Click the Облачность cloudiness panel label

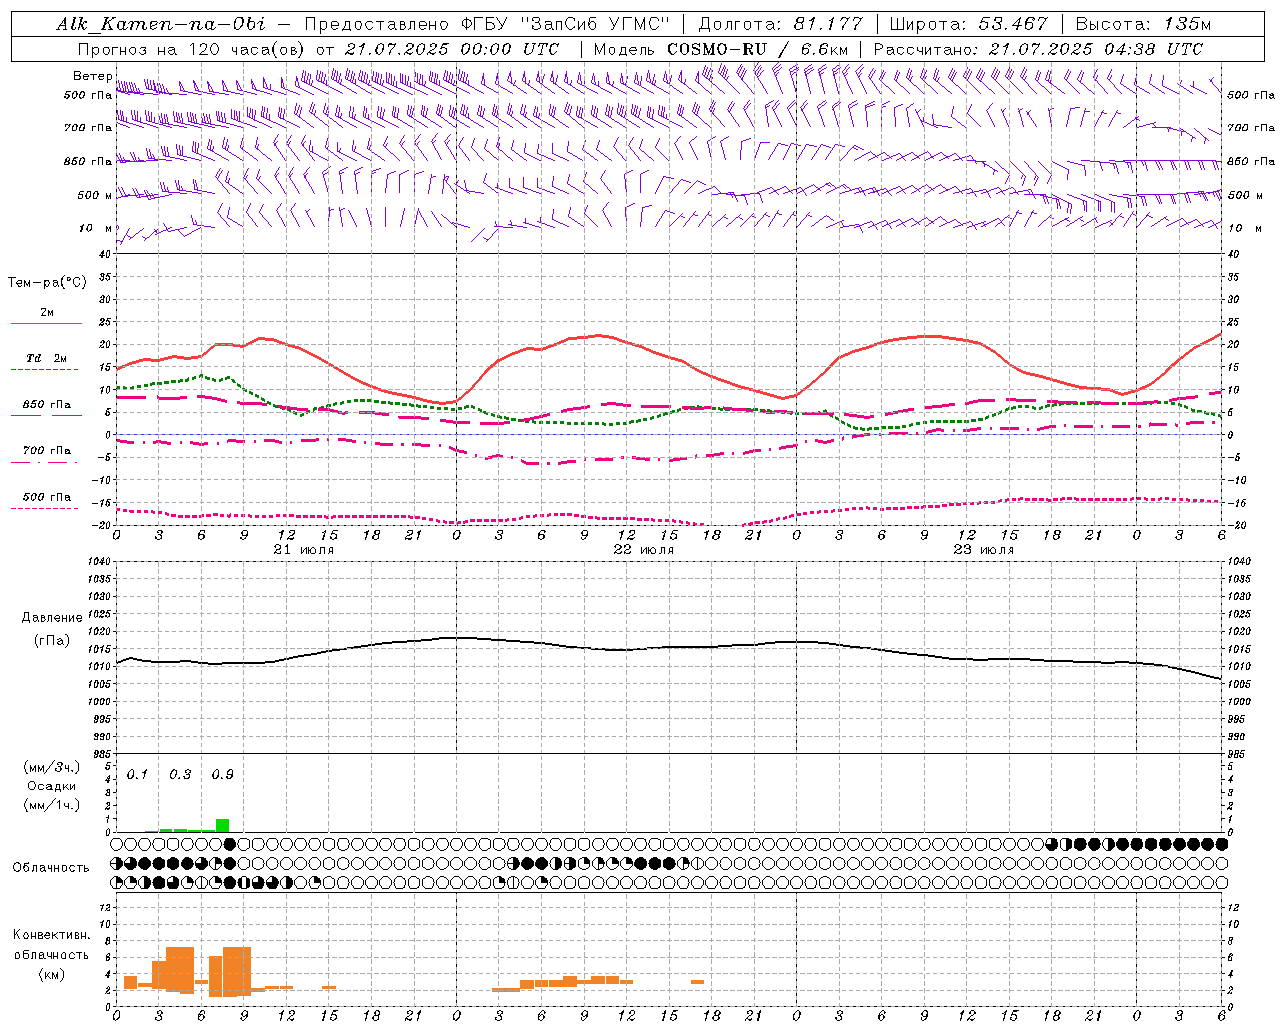pyautogui.click(x=51, y=867)
